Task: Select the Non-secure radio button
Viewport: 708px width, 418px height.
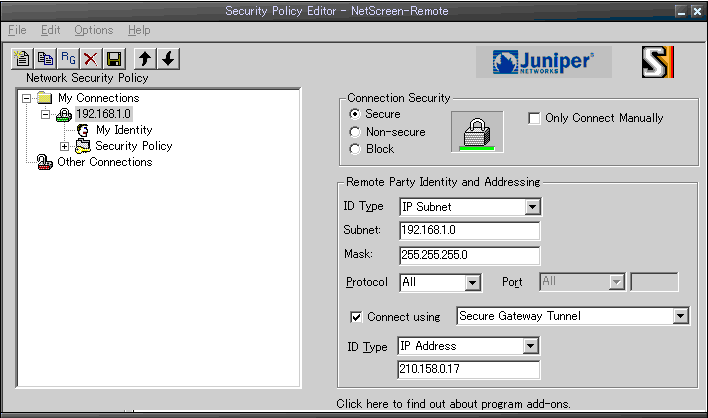Action: click(355, 132)
